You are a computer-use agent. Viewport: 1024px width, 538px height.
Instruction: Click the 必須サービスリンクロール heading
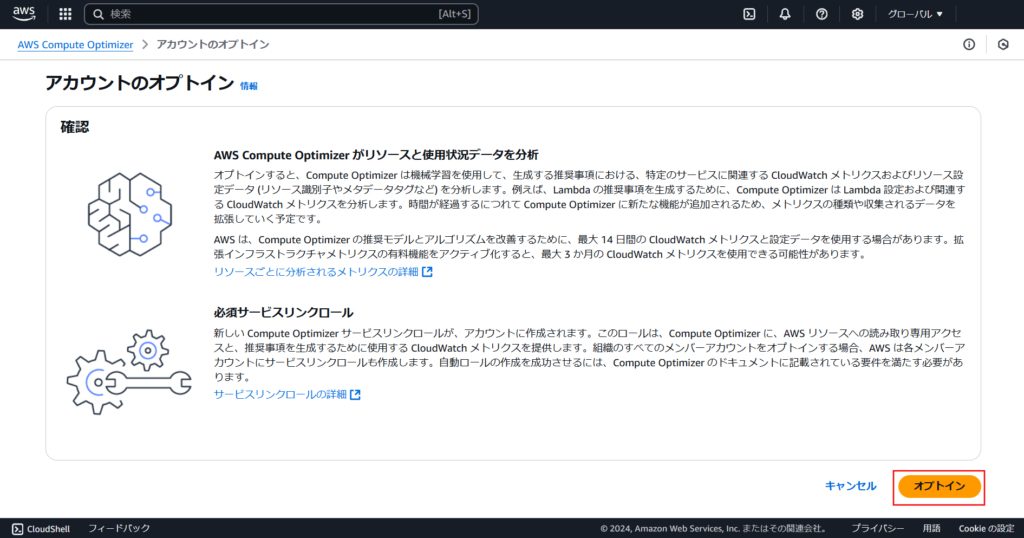click(x=283, y=312)
